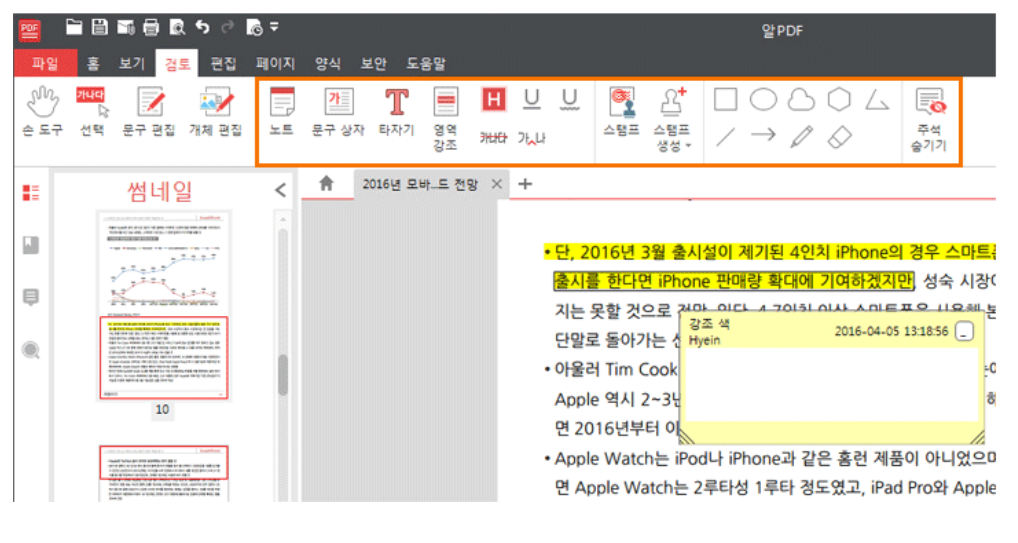Insert a 문구 상자 text box
Image resolution: width=1018 pixels, height=543 pixels.
[x=338, y=112]
